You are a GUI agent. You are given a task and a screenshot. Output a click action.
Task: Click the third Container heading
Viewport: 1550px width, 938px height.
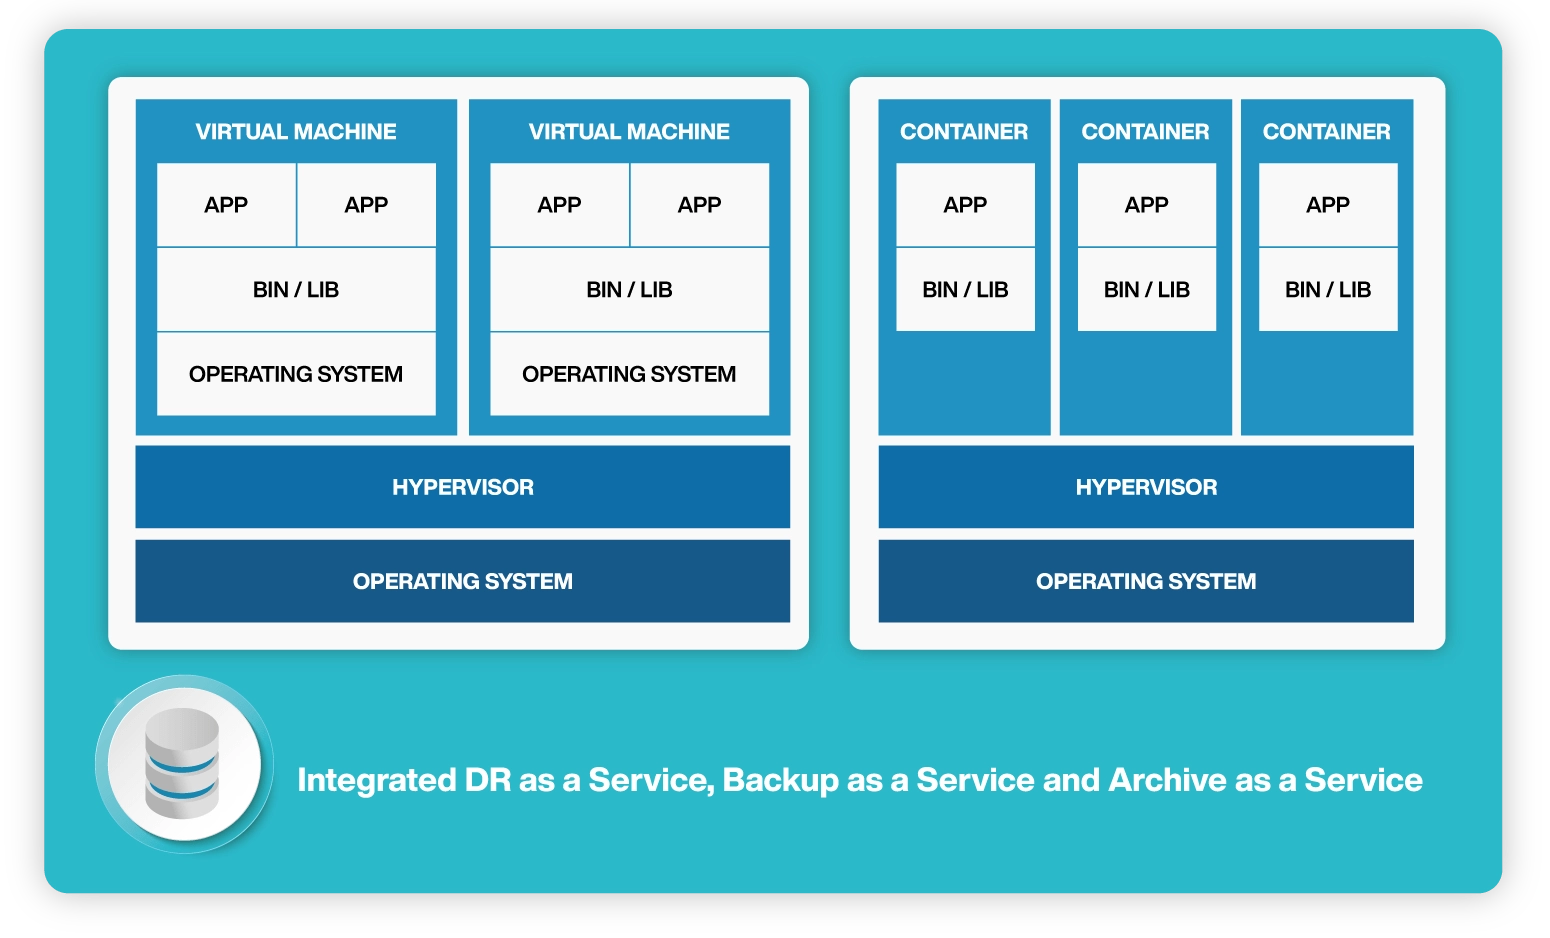pos(1326,132)
